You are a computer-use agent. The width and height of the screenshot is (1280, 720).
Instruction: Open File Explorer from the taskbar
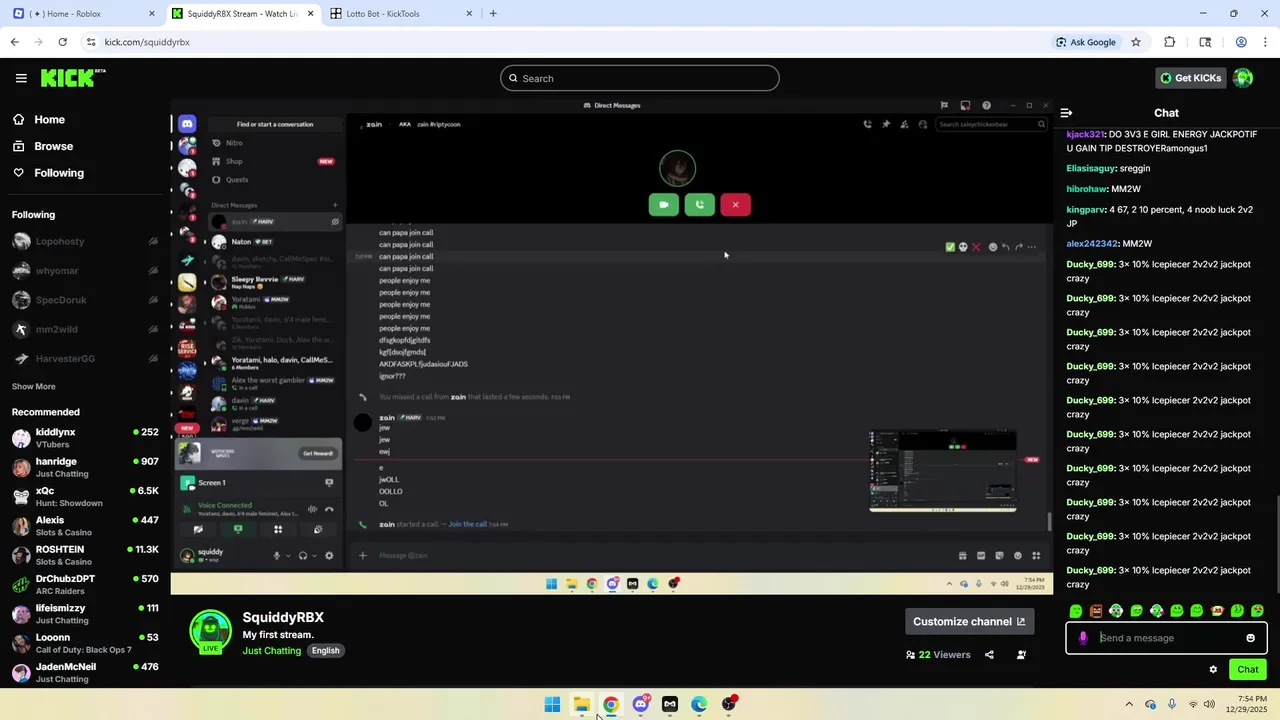pyautogui.click(x=581, y=704)
